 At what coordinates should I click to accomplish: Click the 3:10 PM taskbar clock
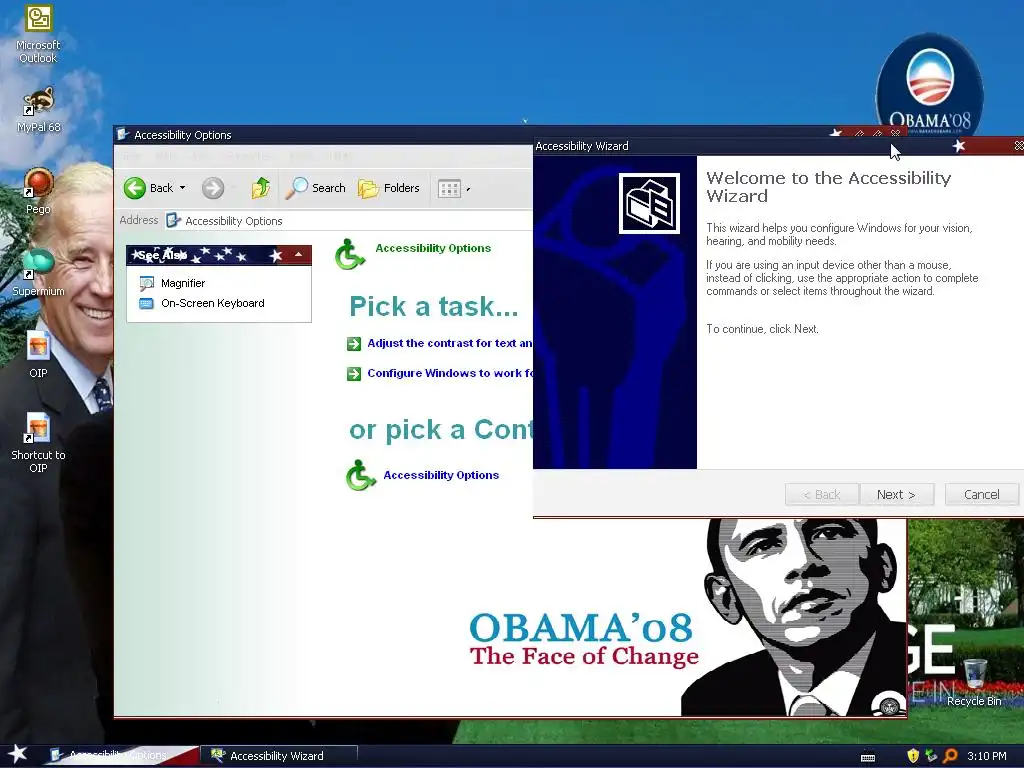click(986, 756)
